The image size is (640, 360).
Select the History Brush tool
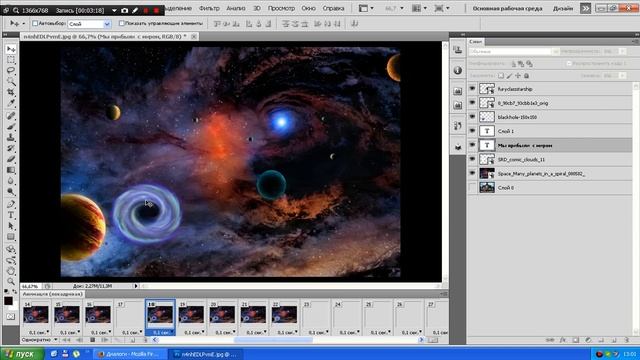click(11, 148)
